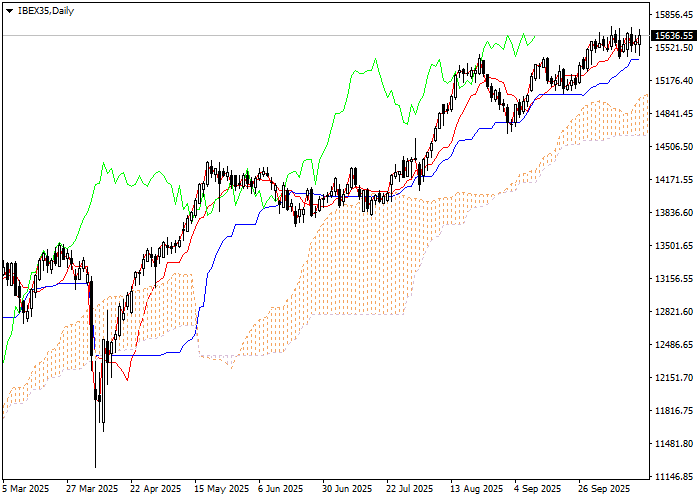This screenshot has height=500, width=700.
Task: Select the latest candlestick at chart right edge
Action: tap(640, 42)
